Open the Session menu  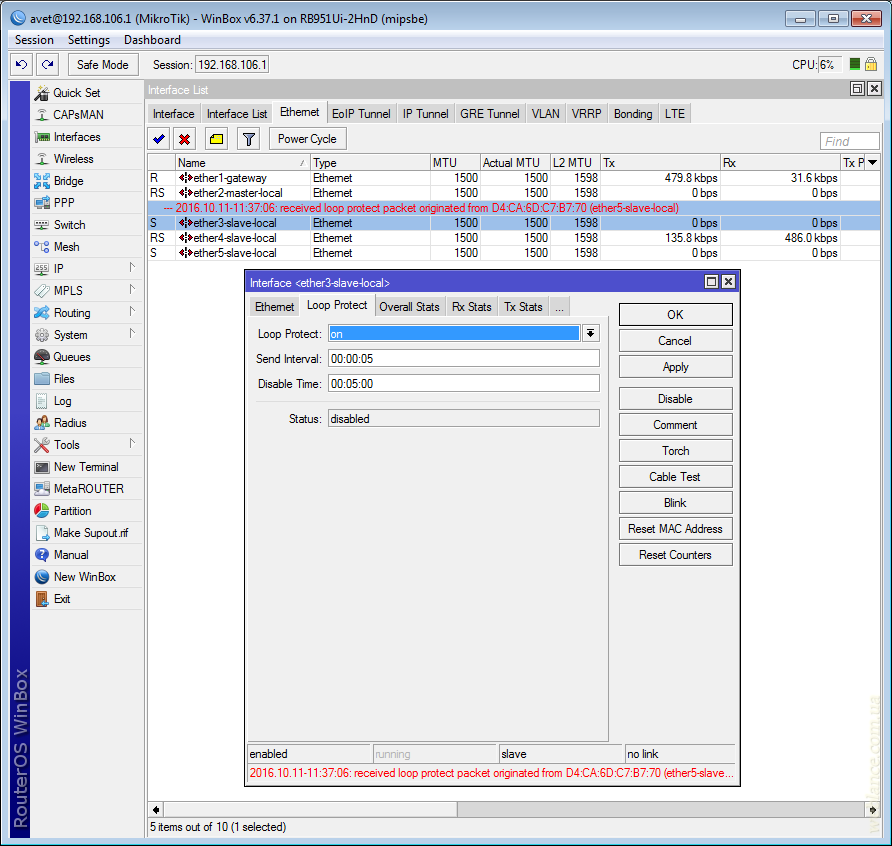pos(34,40)
